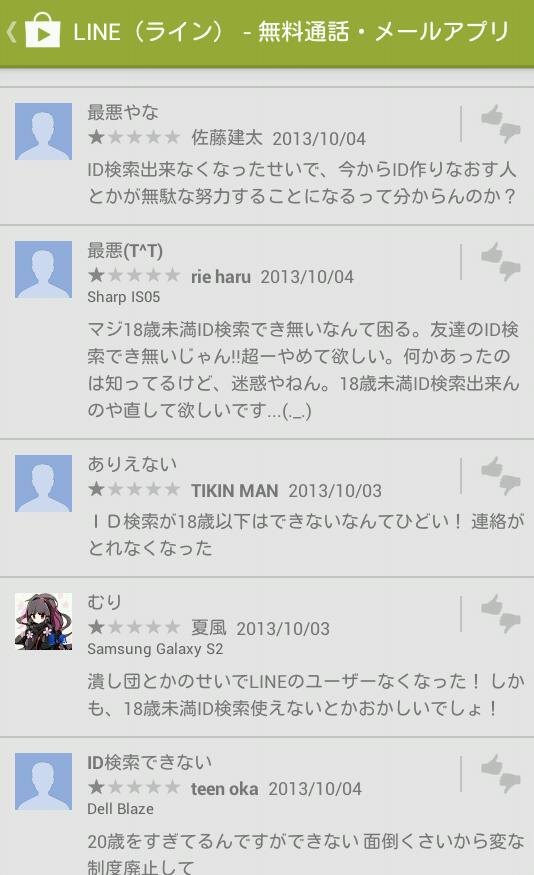The height and width of the screenshot is (875, 534).
Task: Open 夏風's anime avatar picture
Action: (44, 622)
